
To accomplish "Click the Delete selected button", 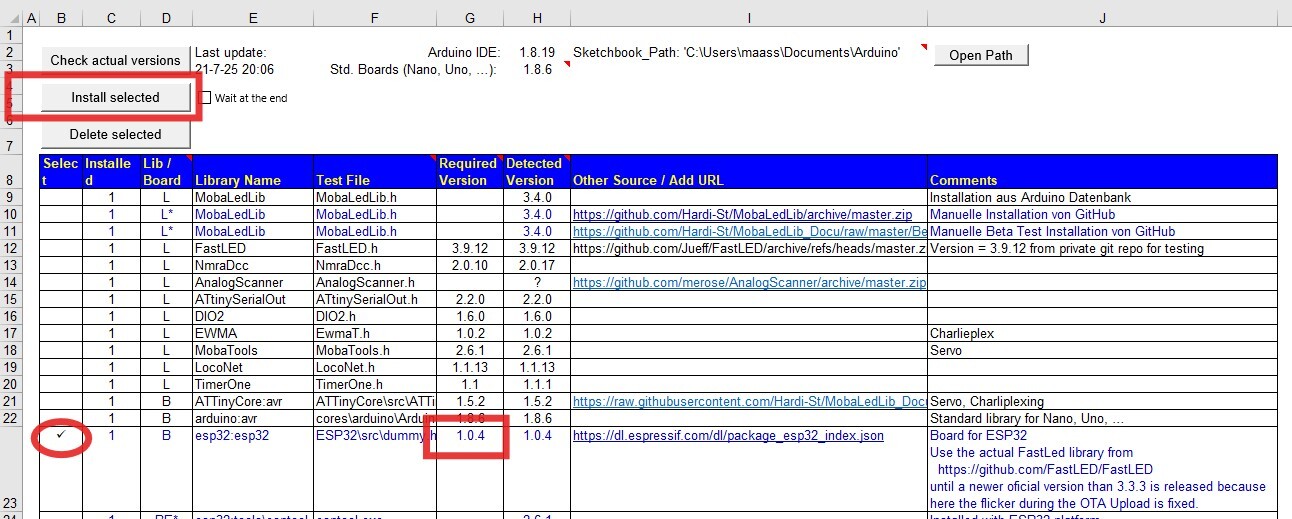I will click(115, 134).
